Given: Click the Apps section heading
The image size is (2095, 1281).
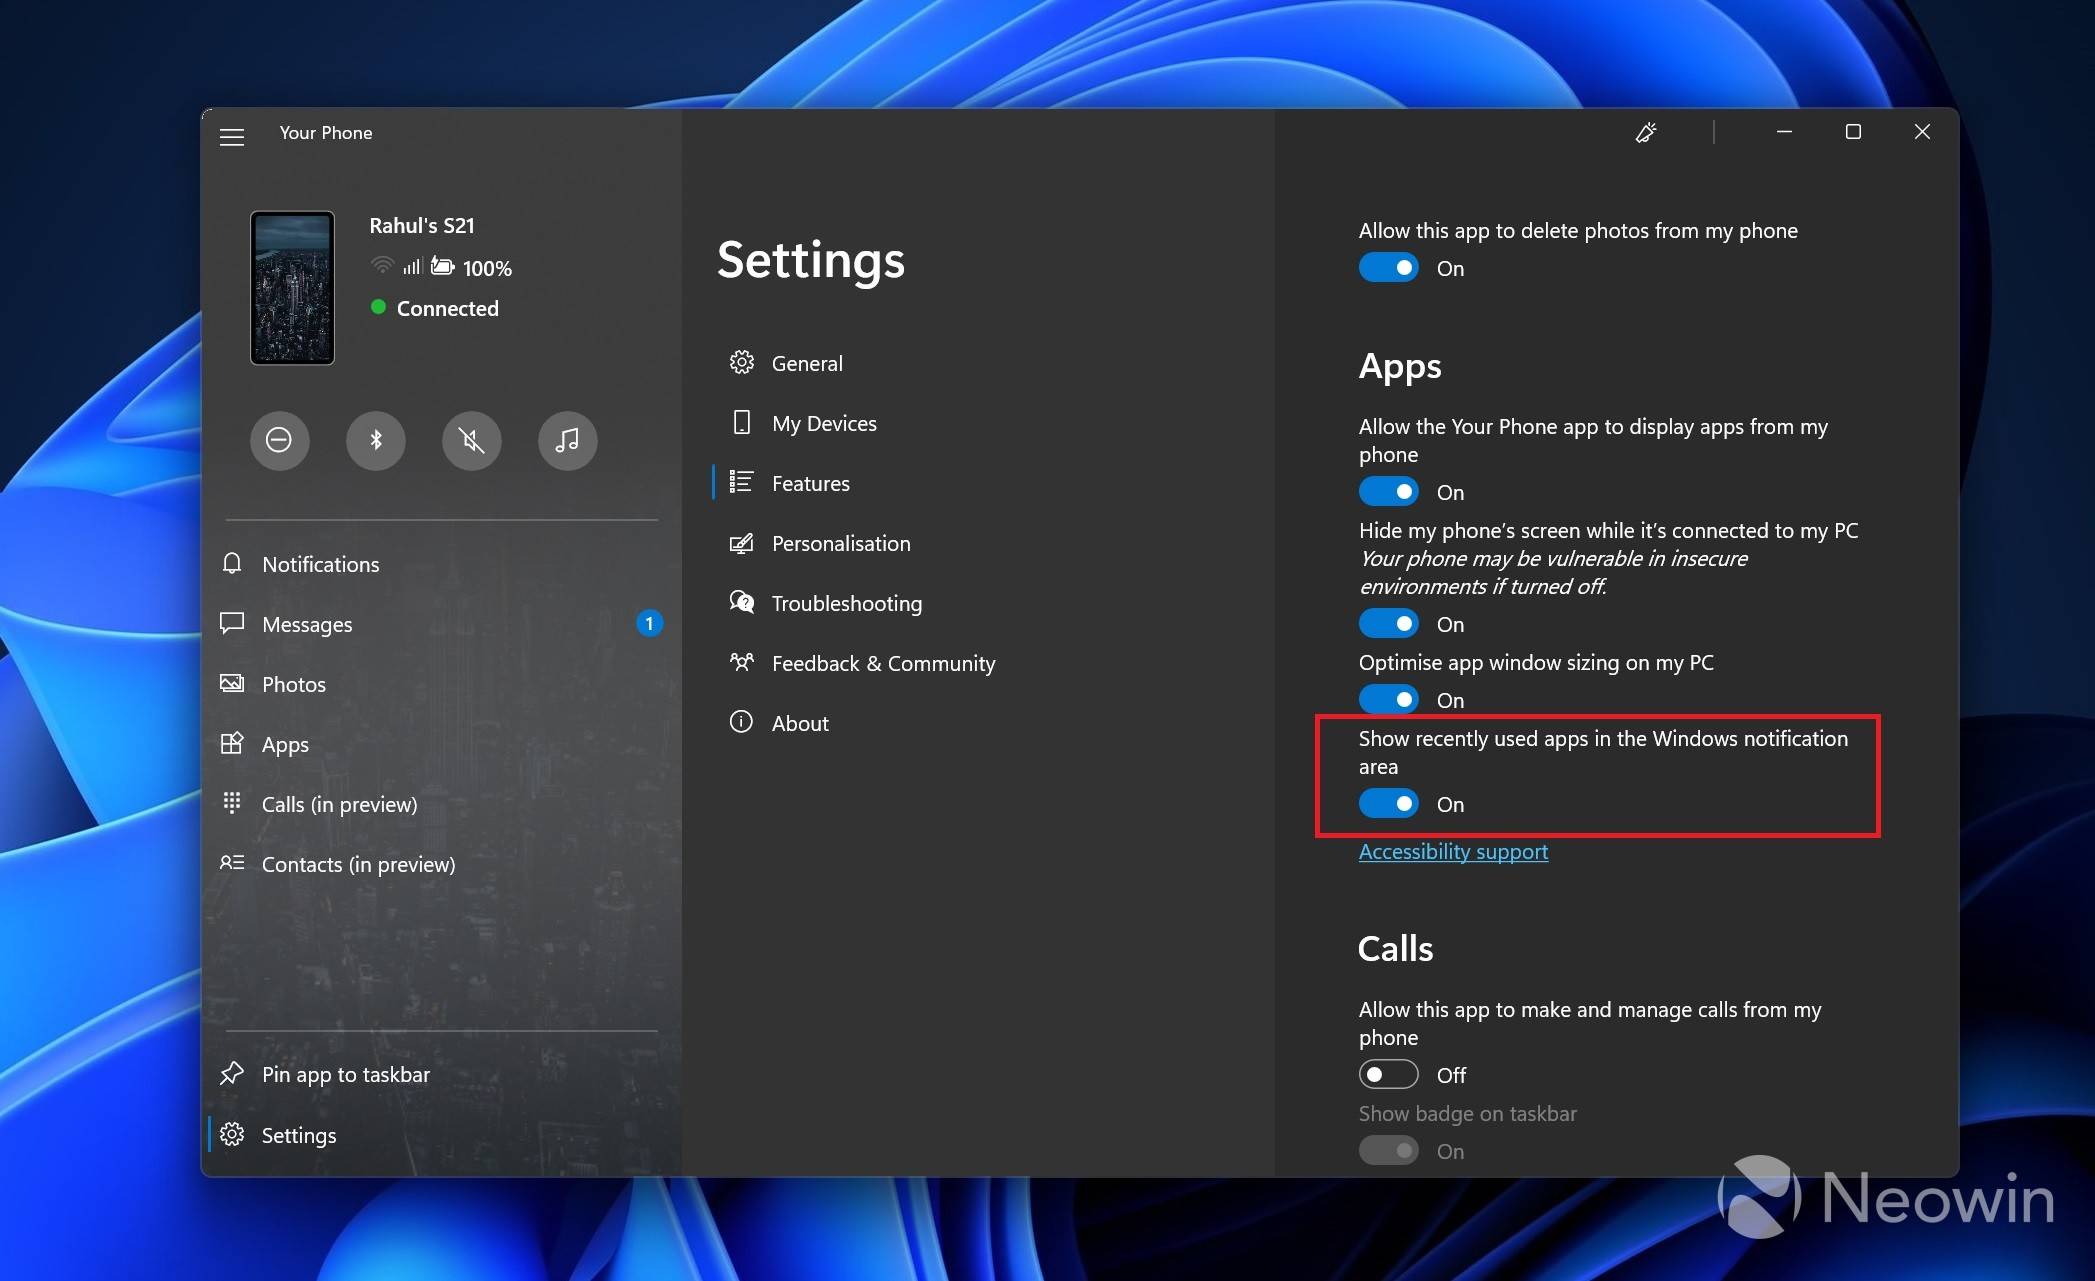Looking at the screenshot, I should click(x=1400, y=366).
